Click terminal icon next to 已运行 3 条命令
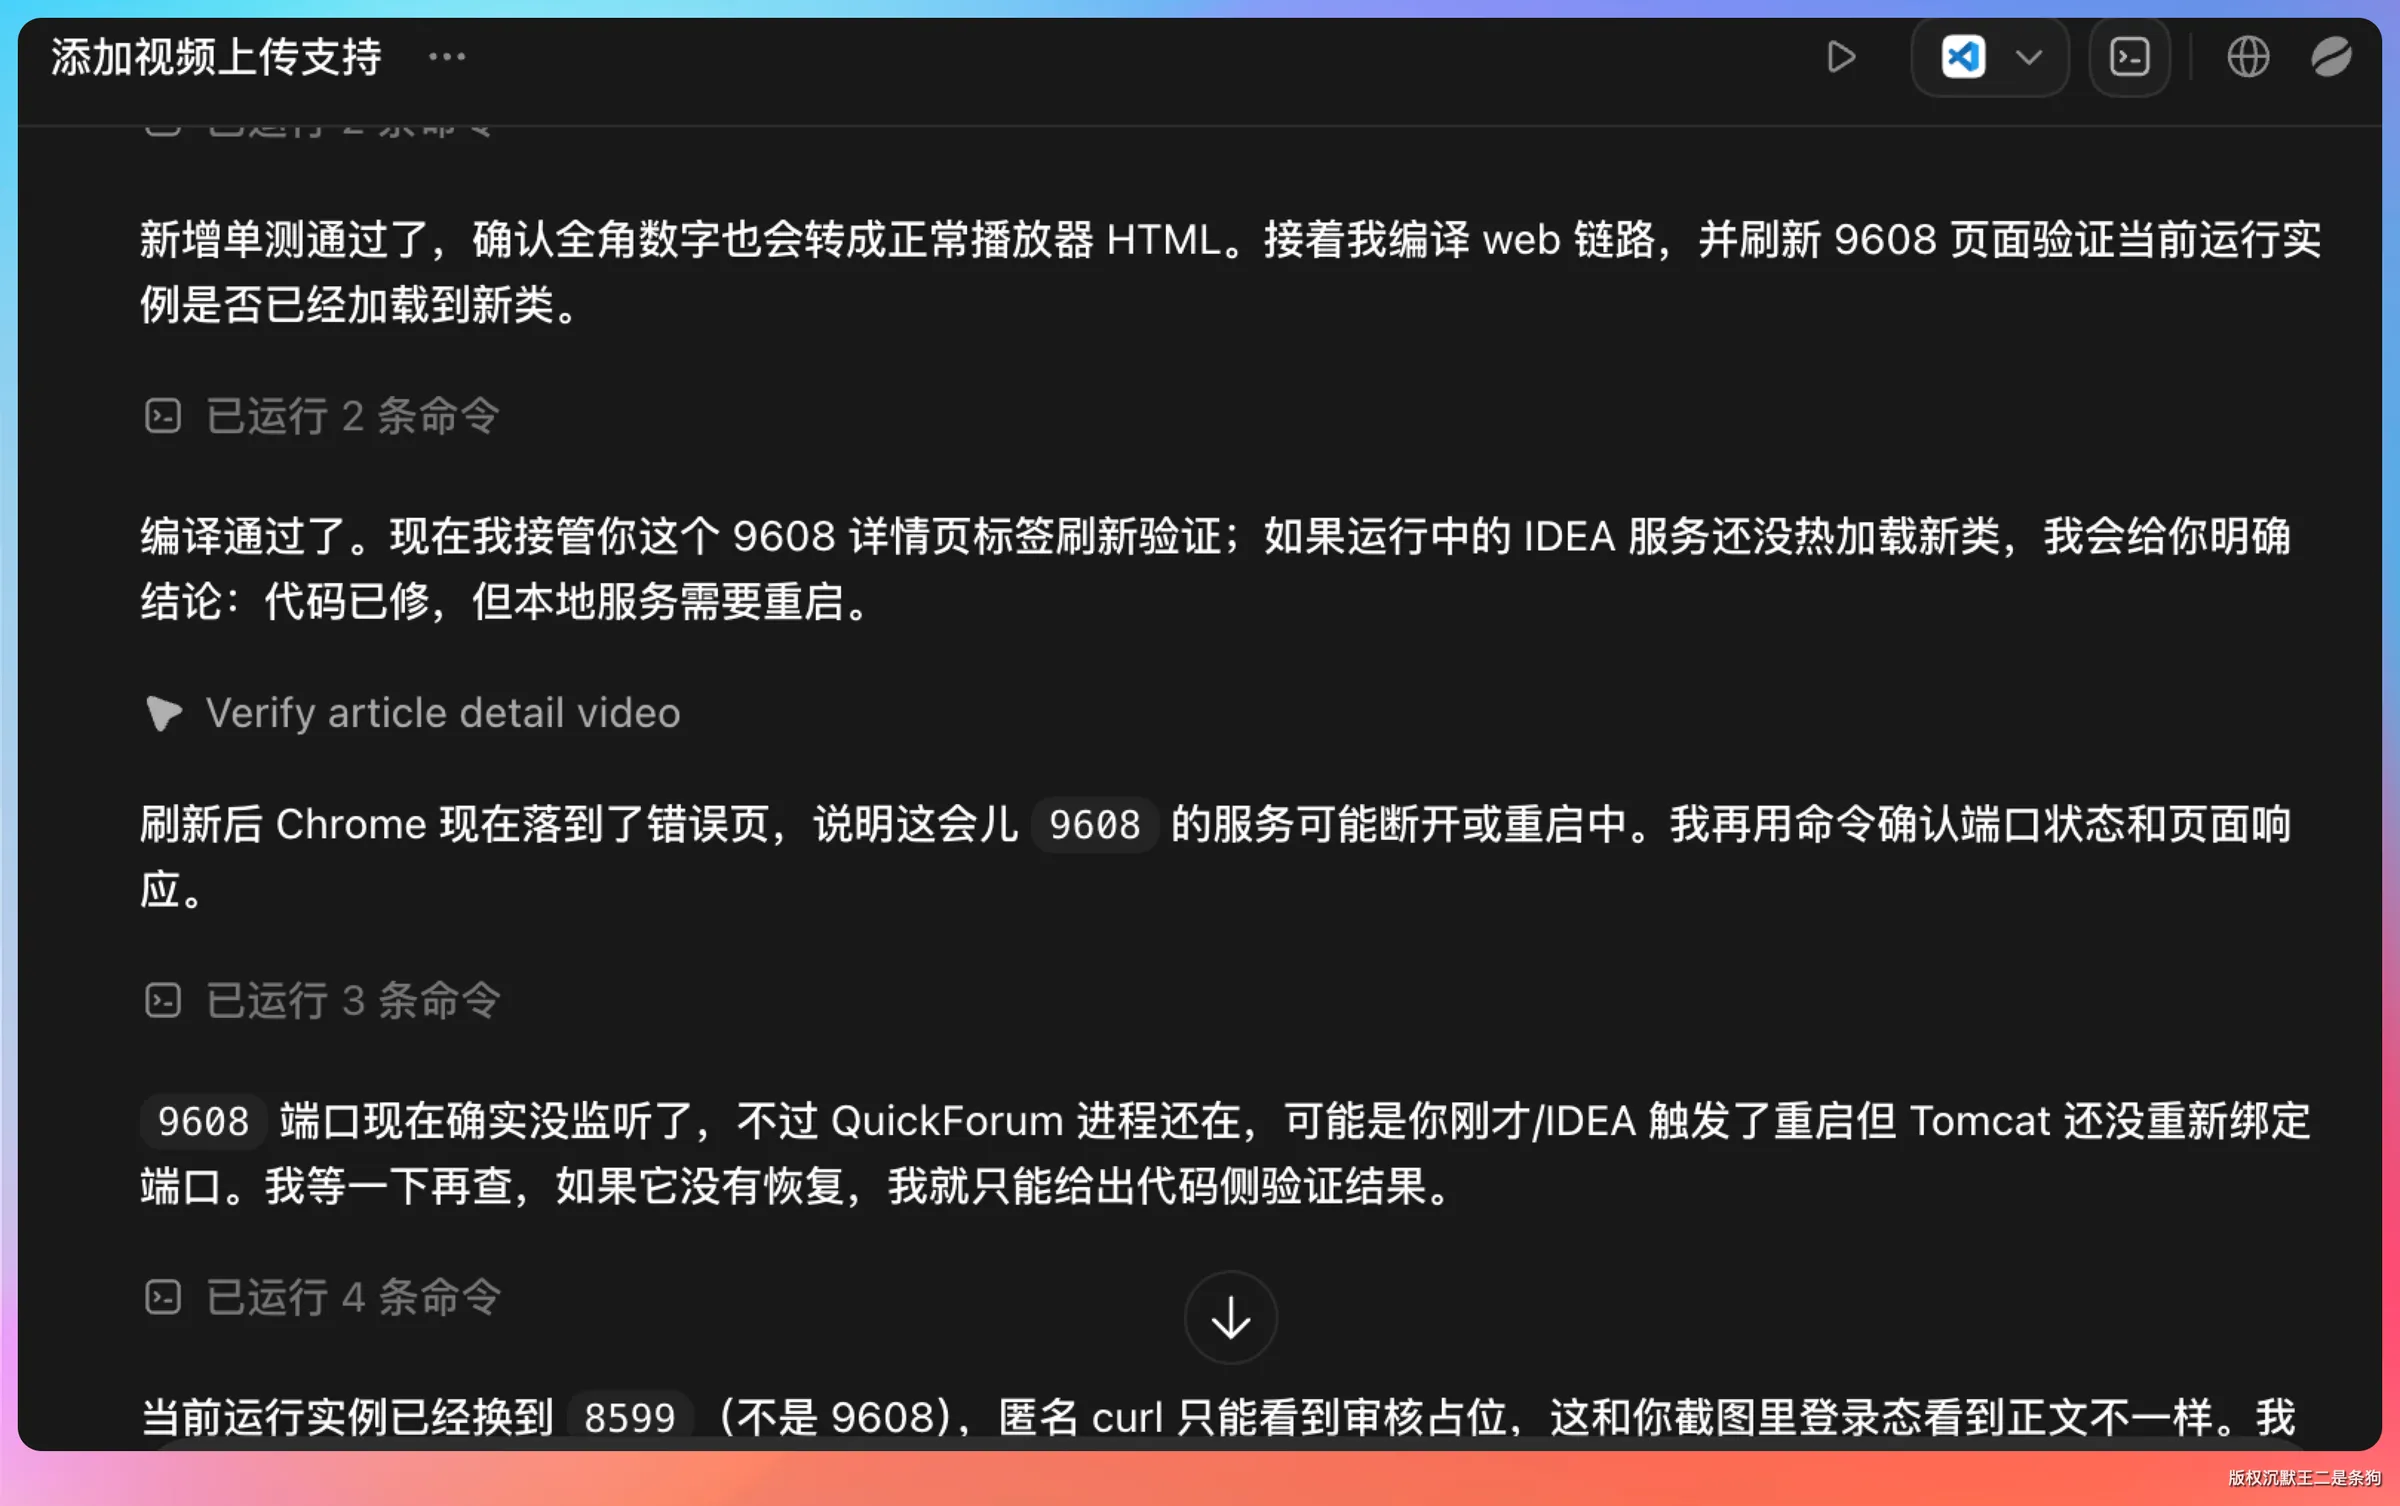Viewport: 2400px width, 1506px height. 163,1000
